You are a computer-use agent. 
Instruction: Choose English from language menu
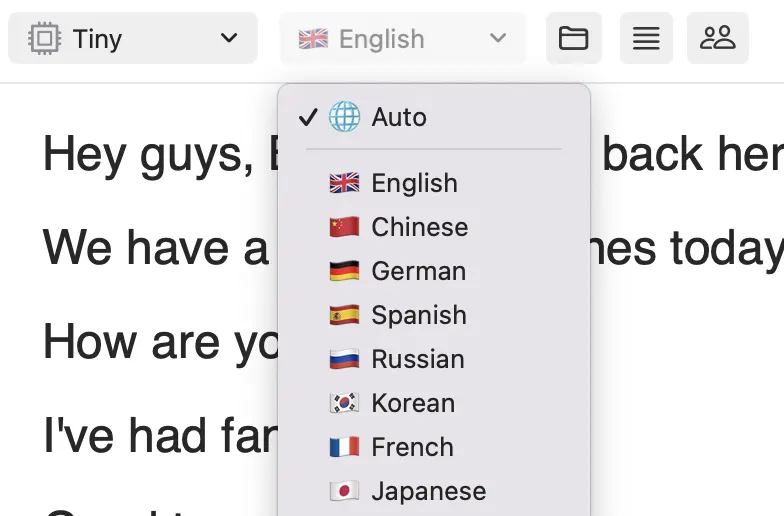[434, 183]
